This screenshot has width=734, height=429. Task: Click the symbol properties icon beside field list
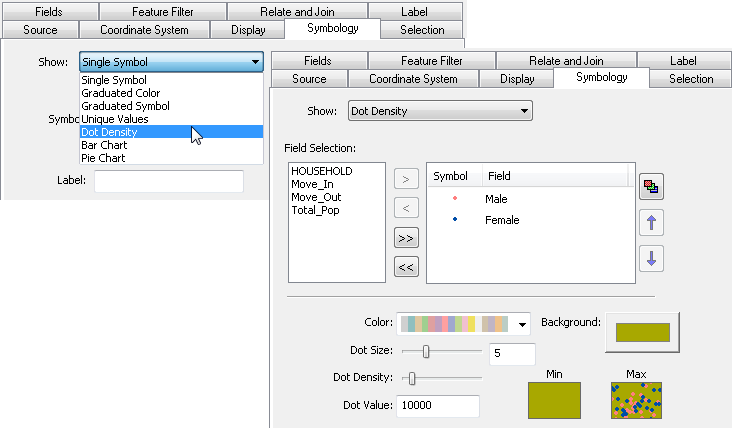(651, 186)
